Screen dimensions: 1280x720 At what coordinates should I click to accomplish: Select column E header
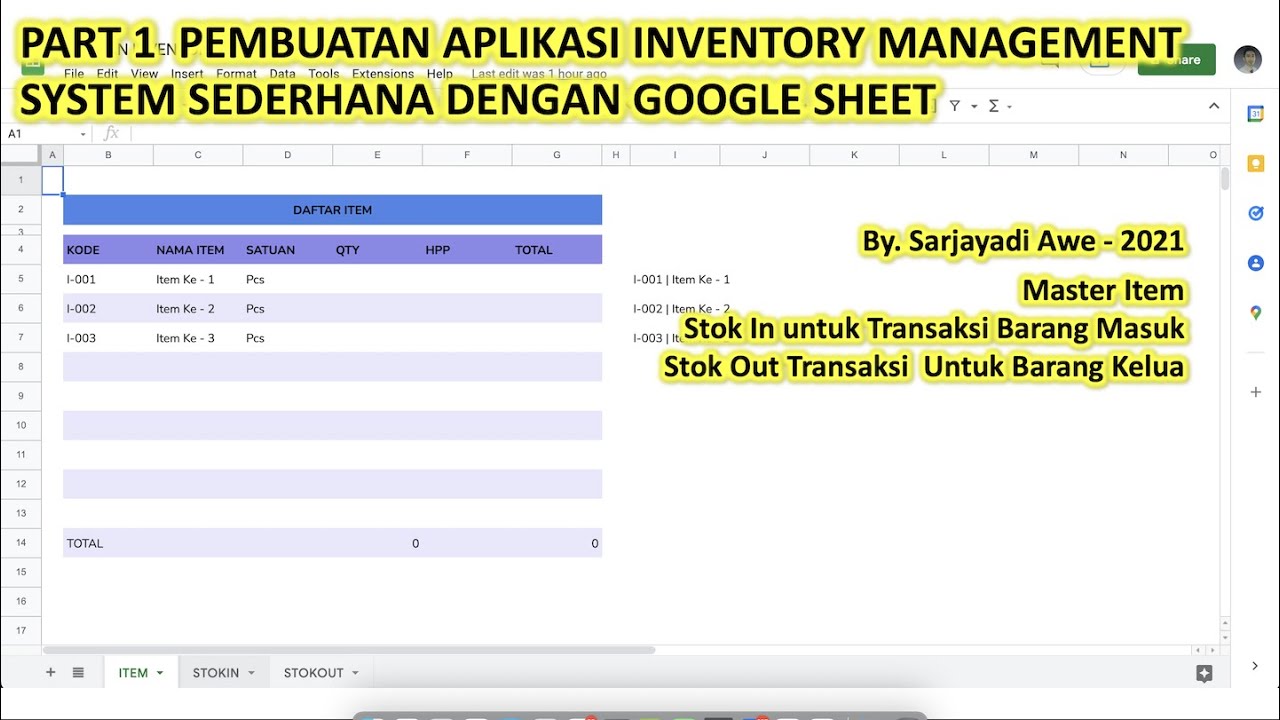377,155
